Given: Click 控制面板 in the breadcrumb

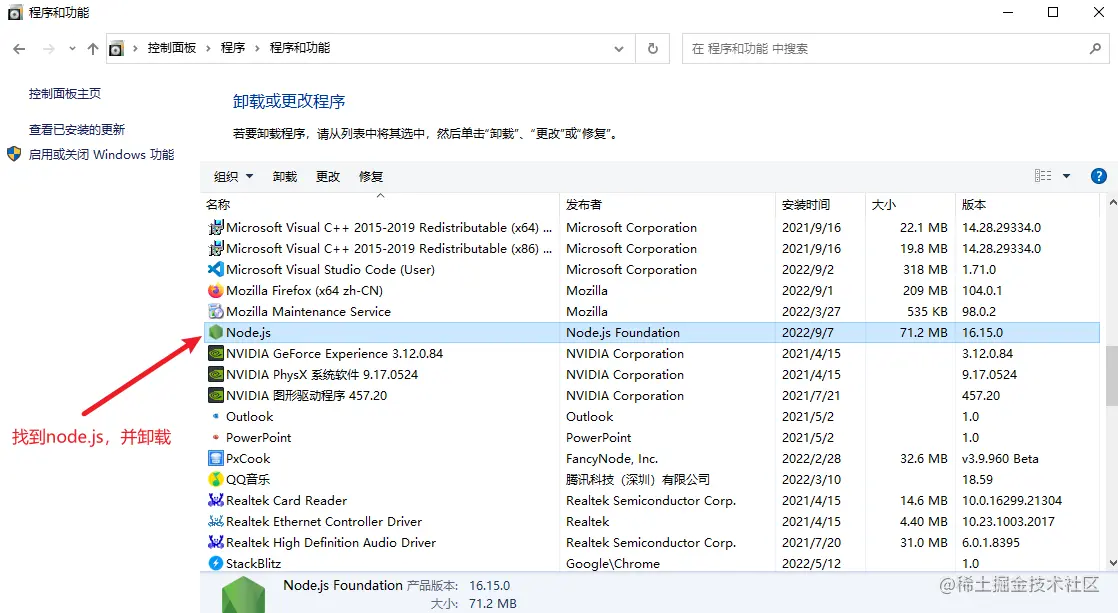Looking at the screenshot, I should click(172, 48).
